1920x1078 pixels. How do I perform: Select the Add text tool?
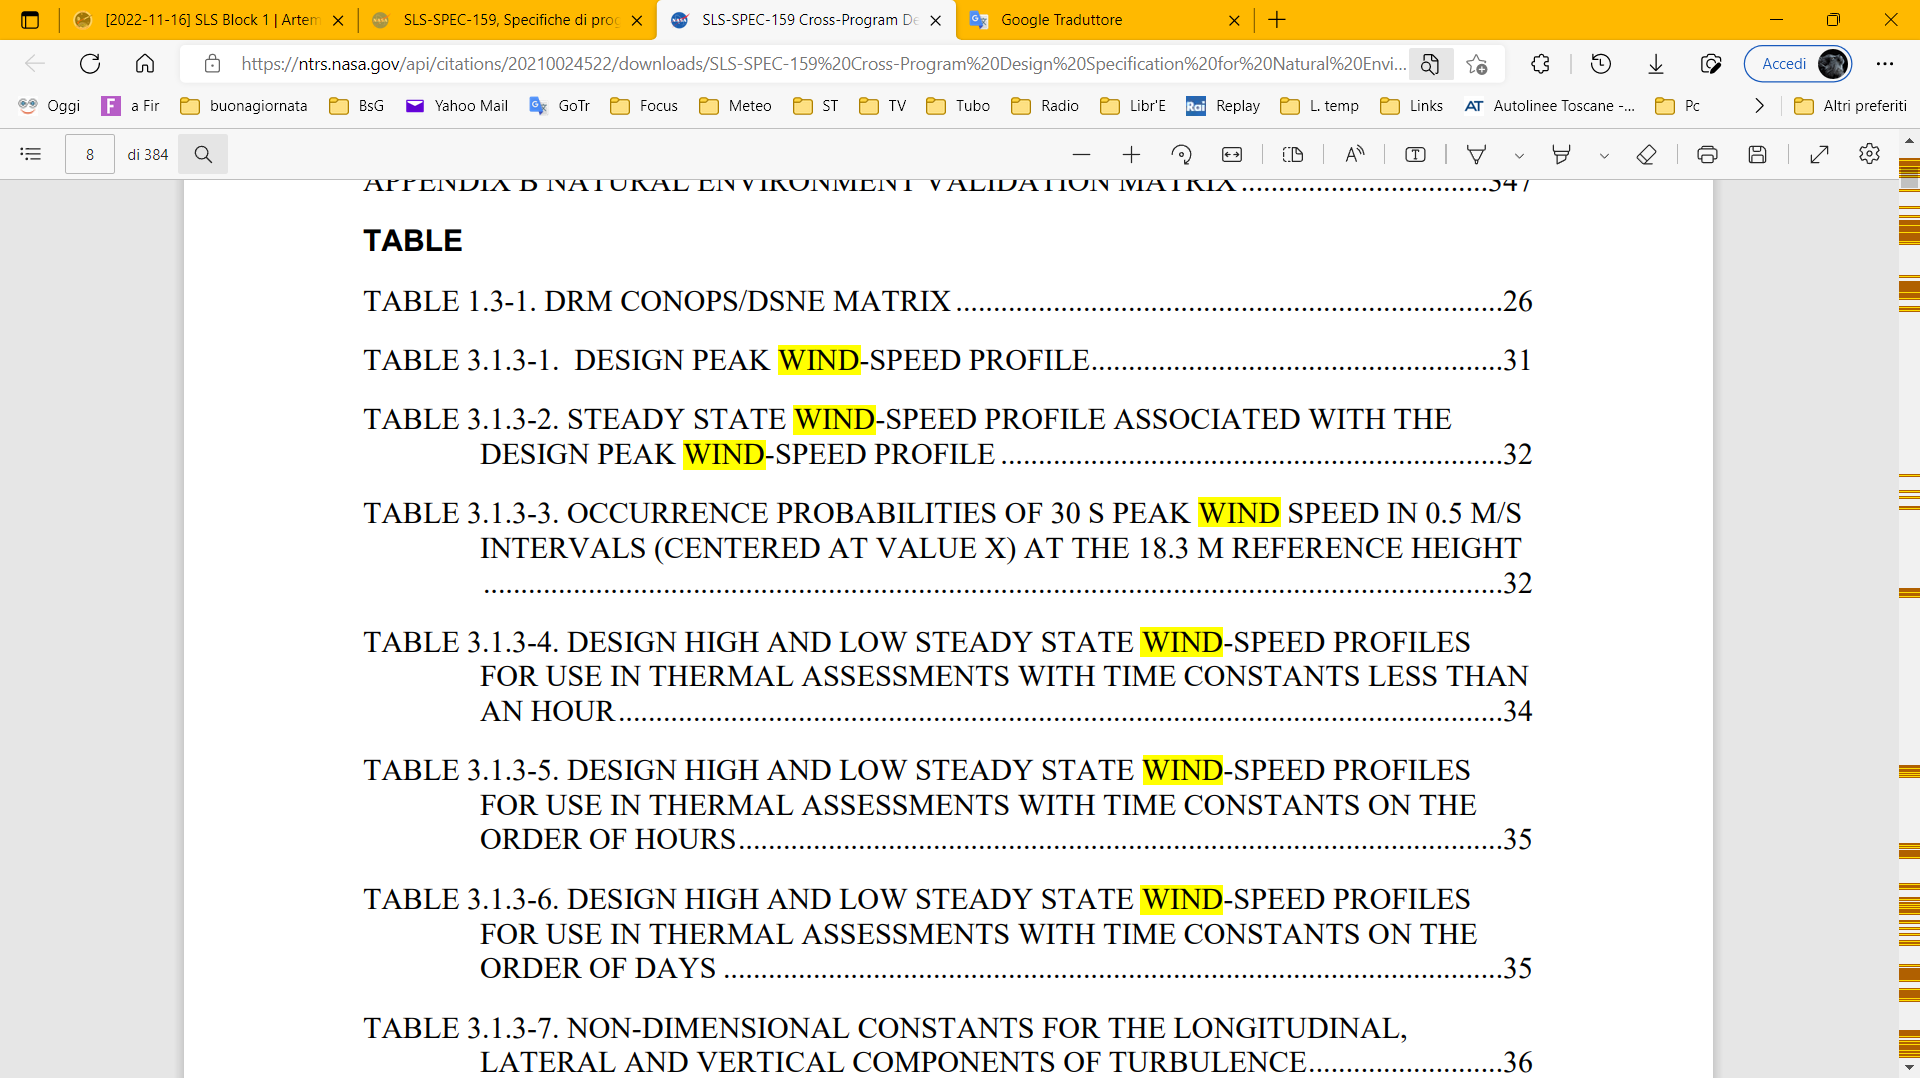point(1415,154)
